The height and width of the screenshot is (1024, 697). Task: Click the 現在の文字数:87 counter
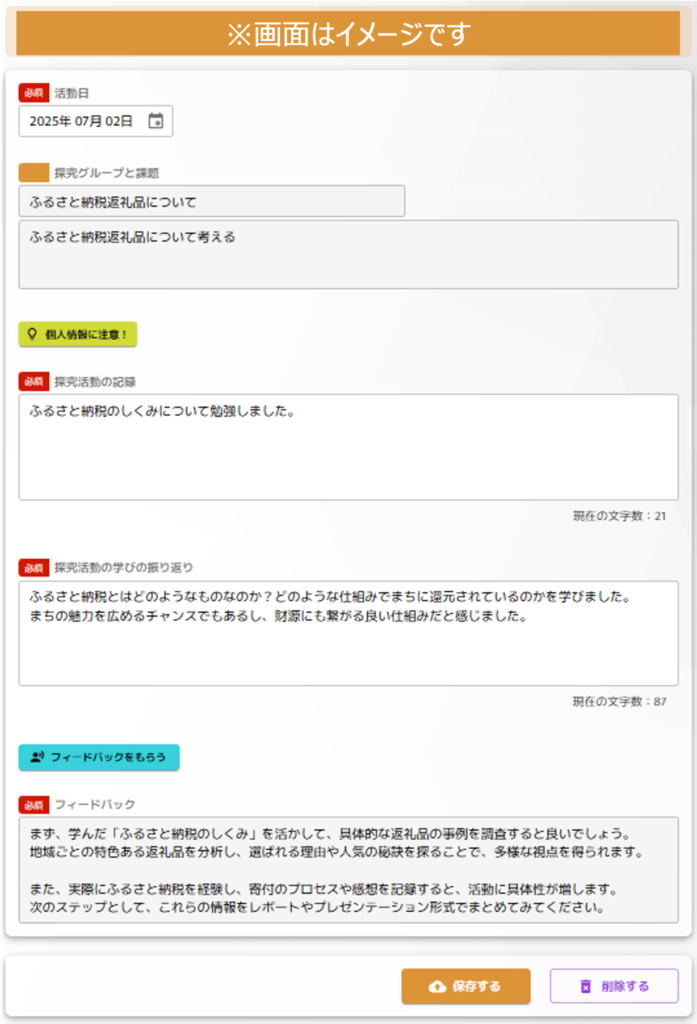619,702
